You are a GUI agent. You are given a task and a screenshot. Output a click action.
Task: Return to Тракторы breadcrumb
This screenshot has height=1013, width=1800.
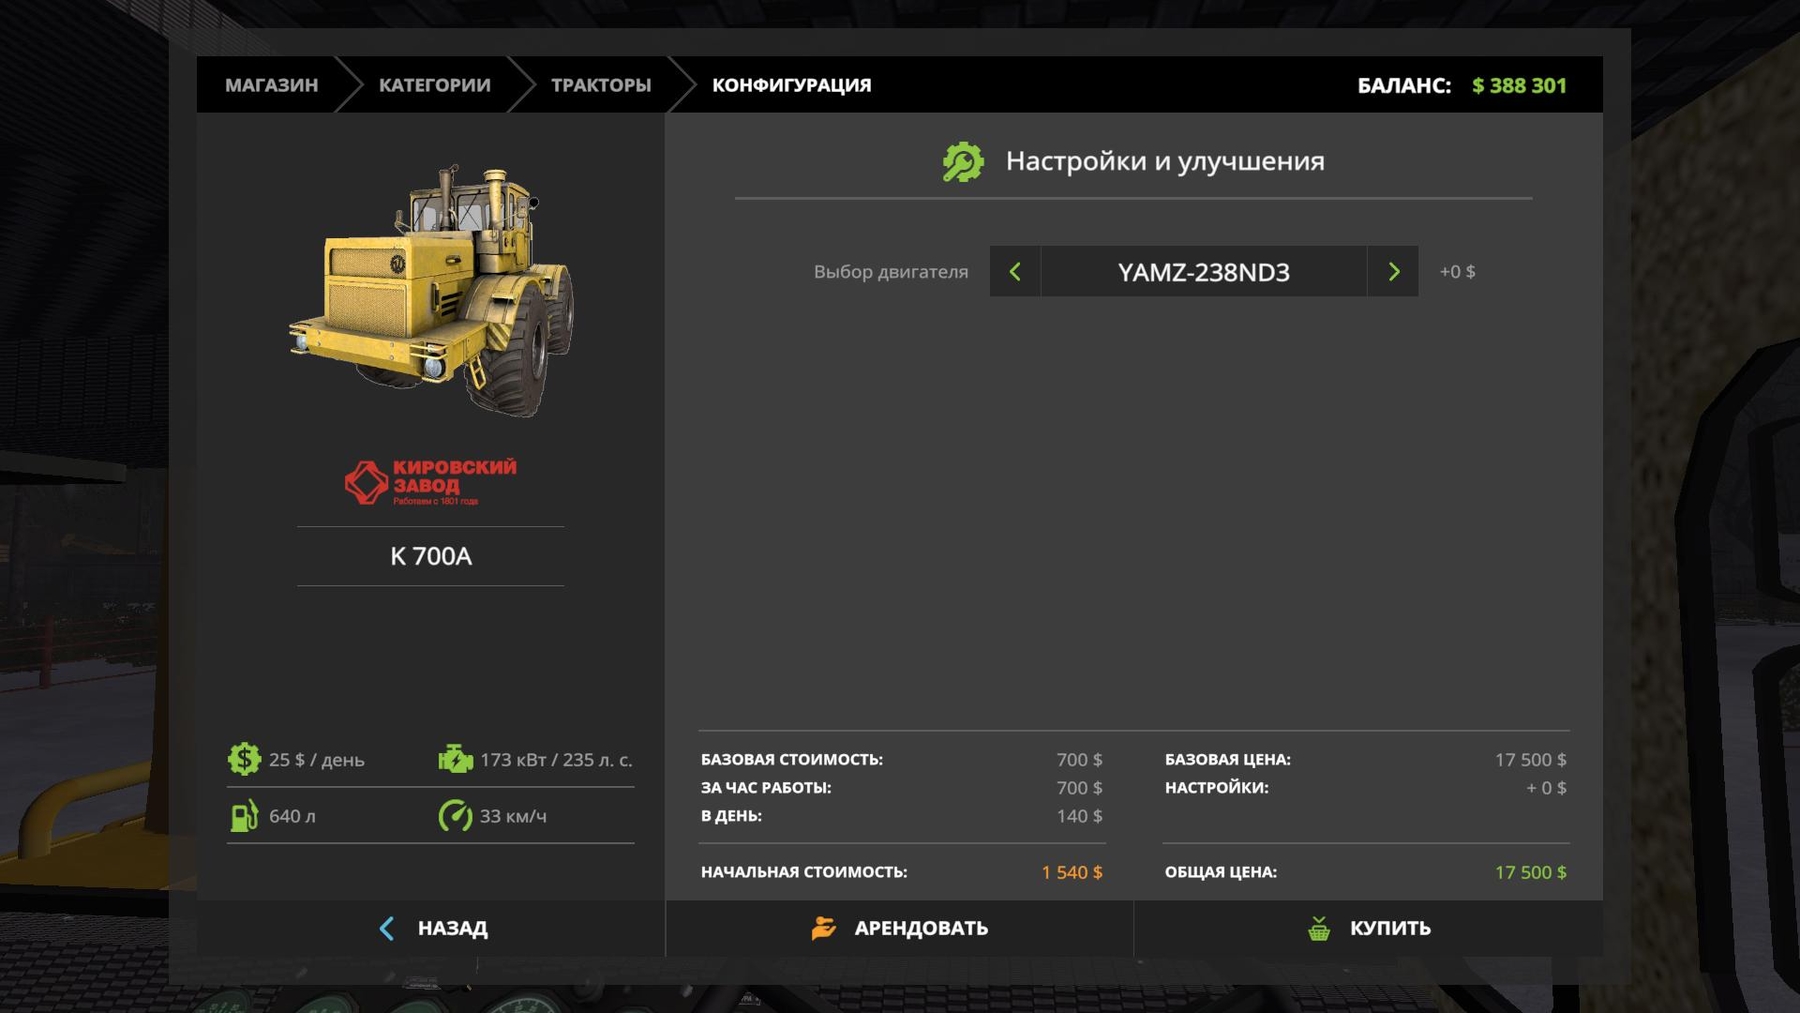point(600,85)
